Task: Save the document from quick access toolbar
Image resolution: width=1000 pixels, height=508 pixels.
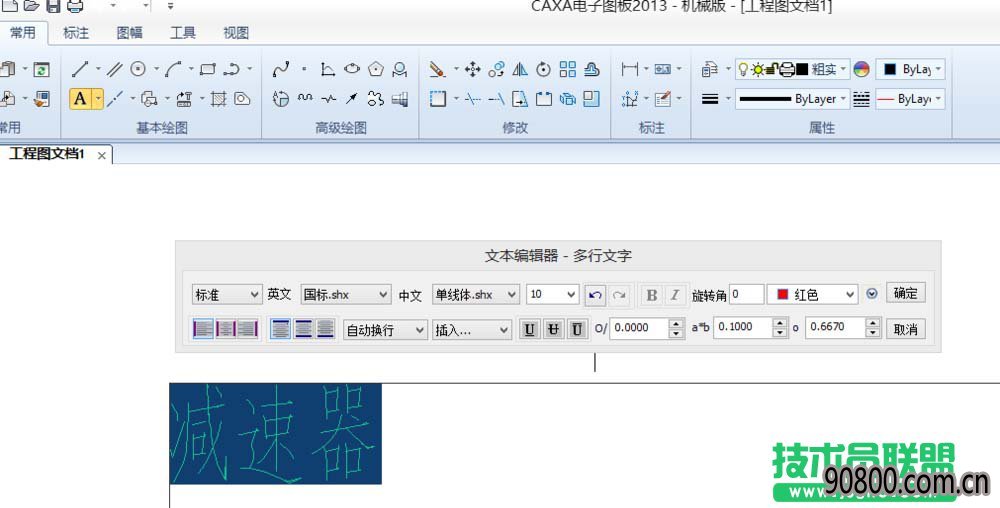Action: [x=54, y=7]
